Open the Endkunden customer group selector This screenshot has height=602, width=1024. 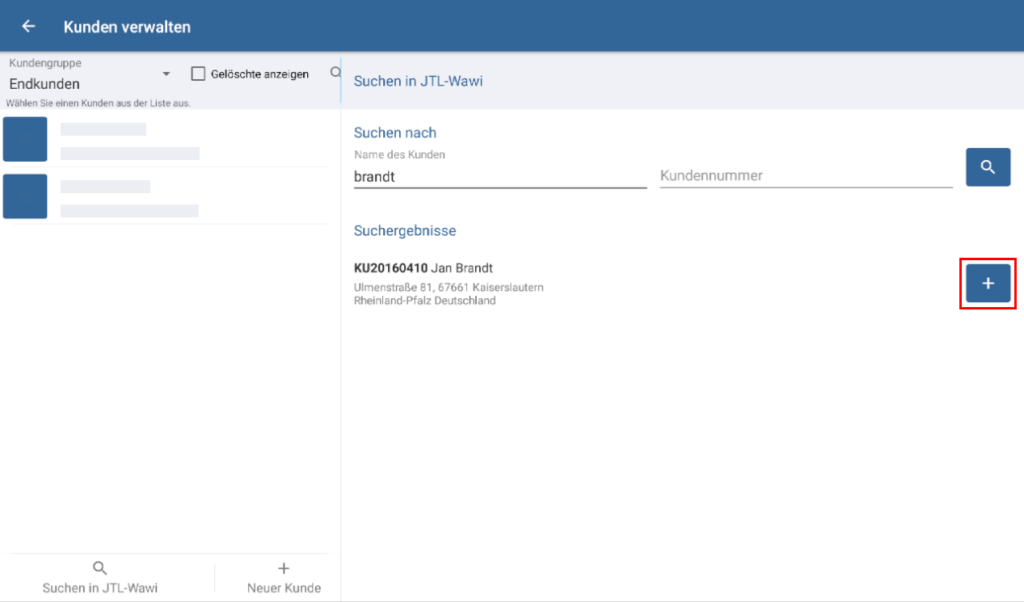pos(80,84)
